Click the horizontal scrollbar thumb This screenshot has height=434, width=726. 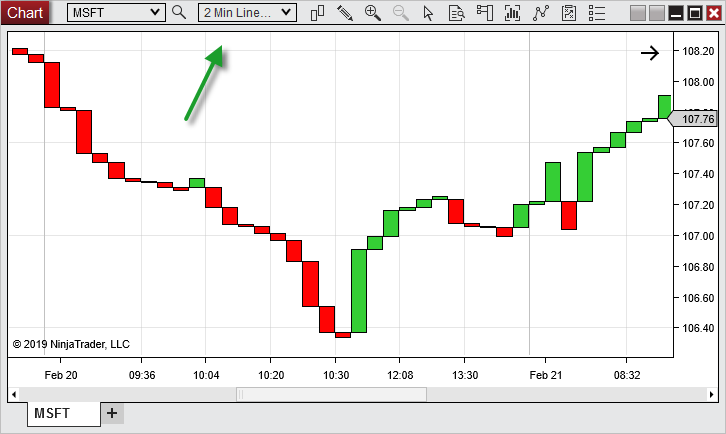(331, 394)
